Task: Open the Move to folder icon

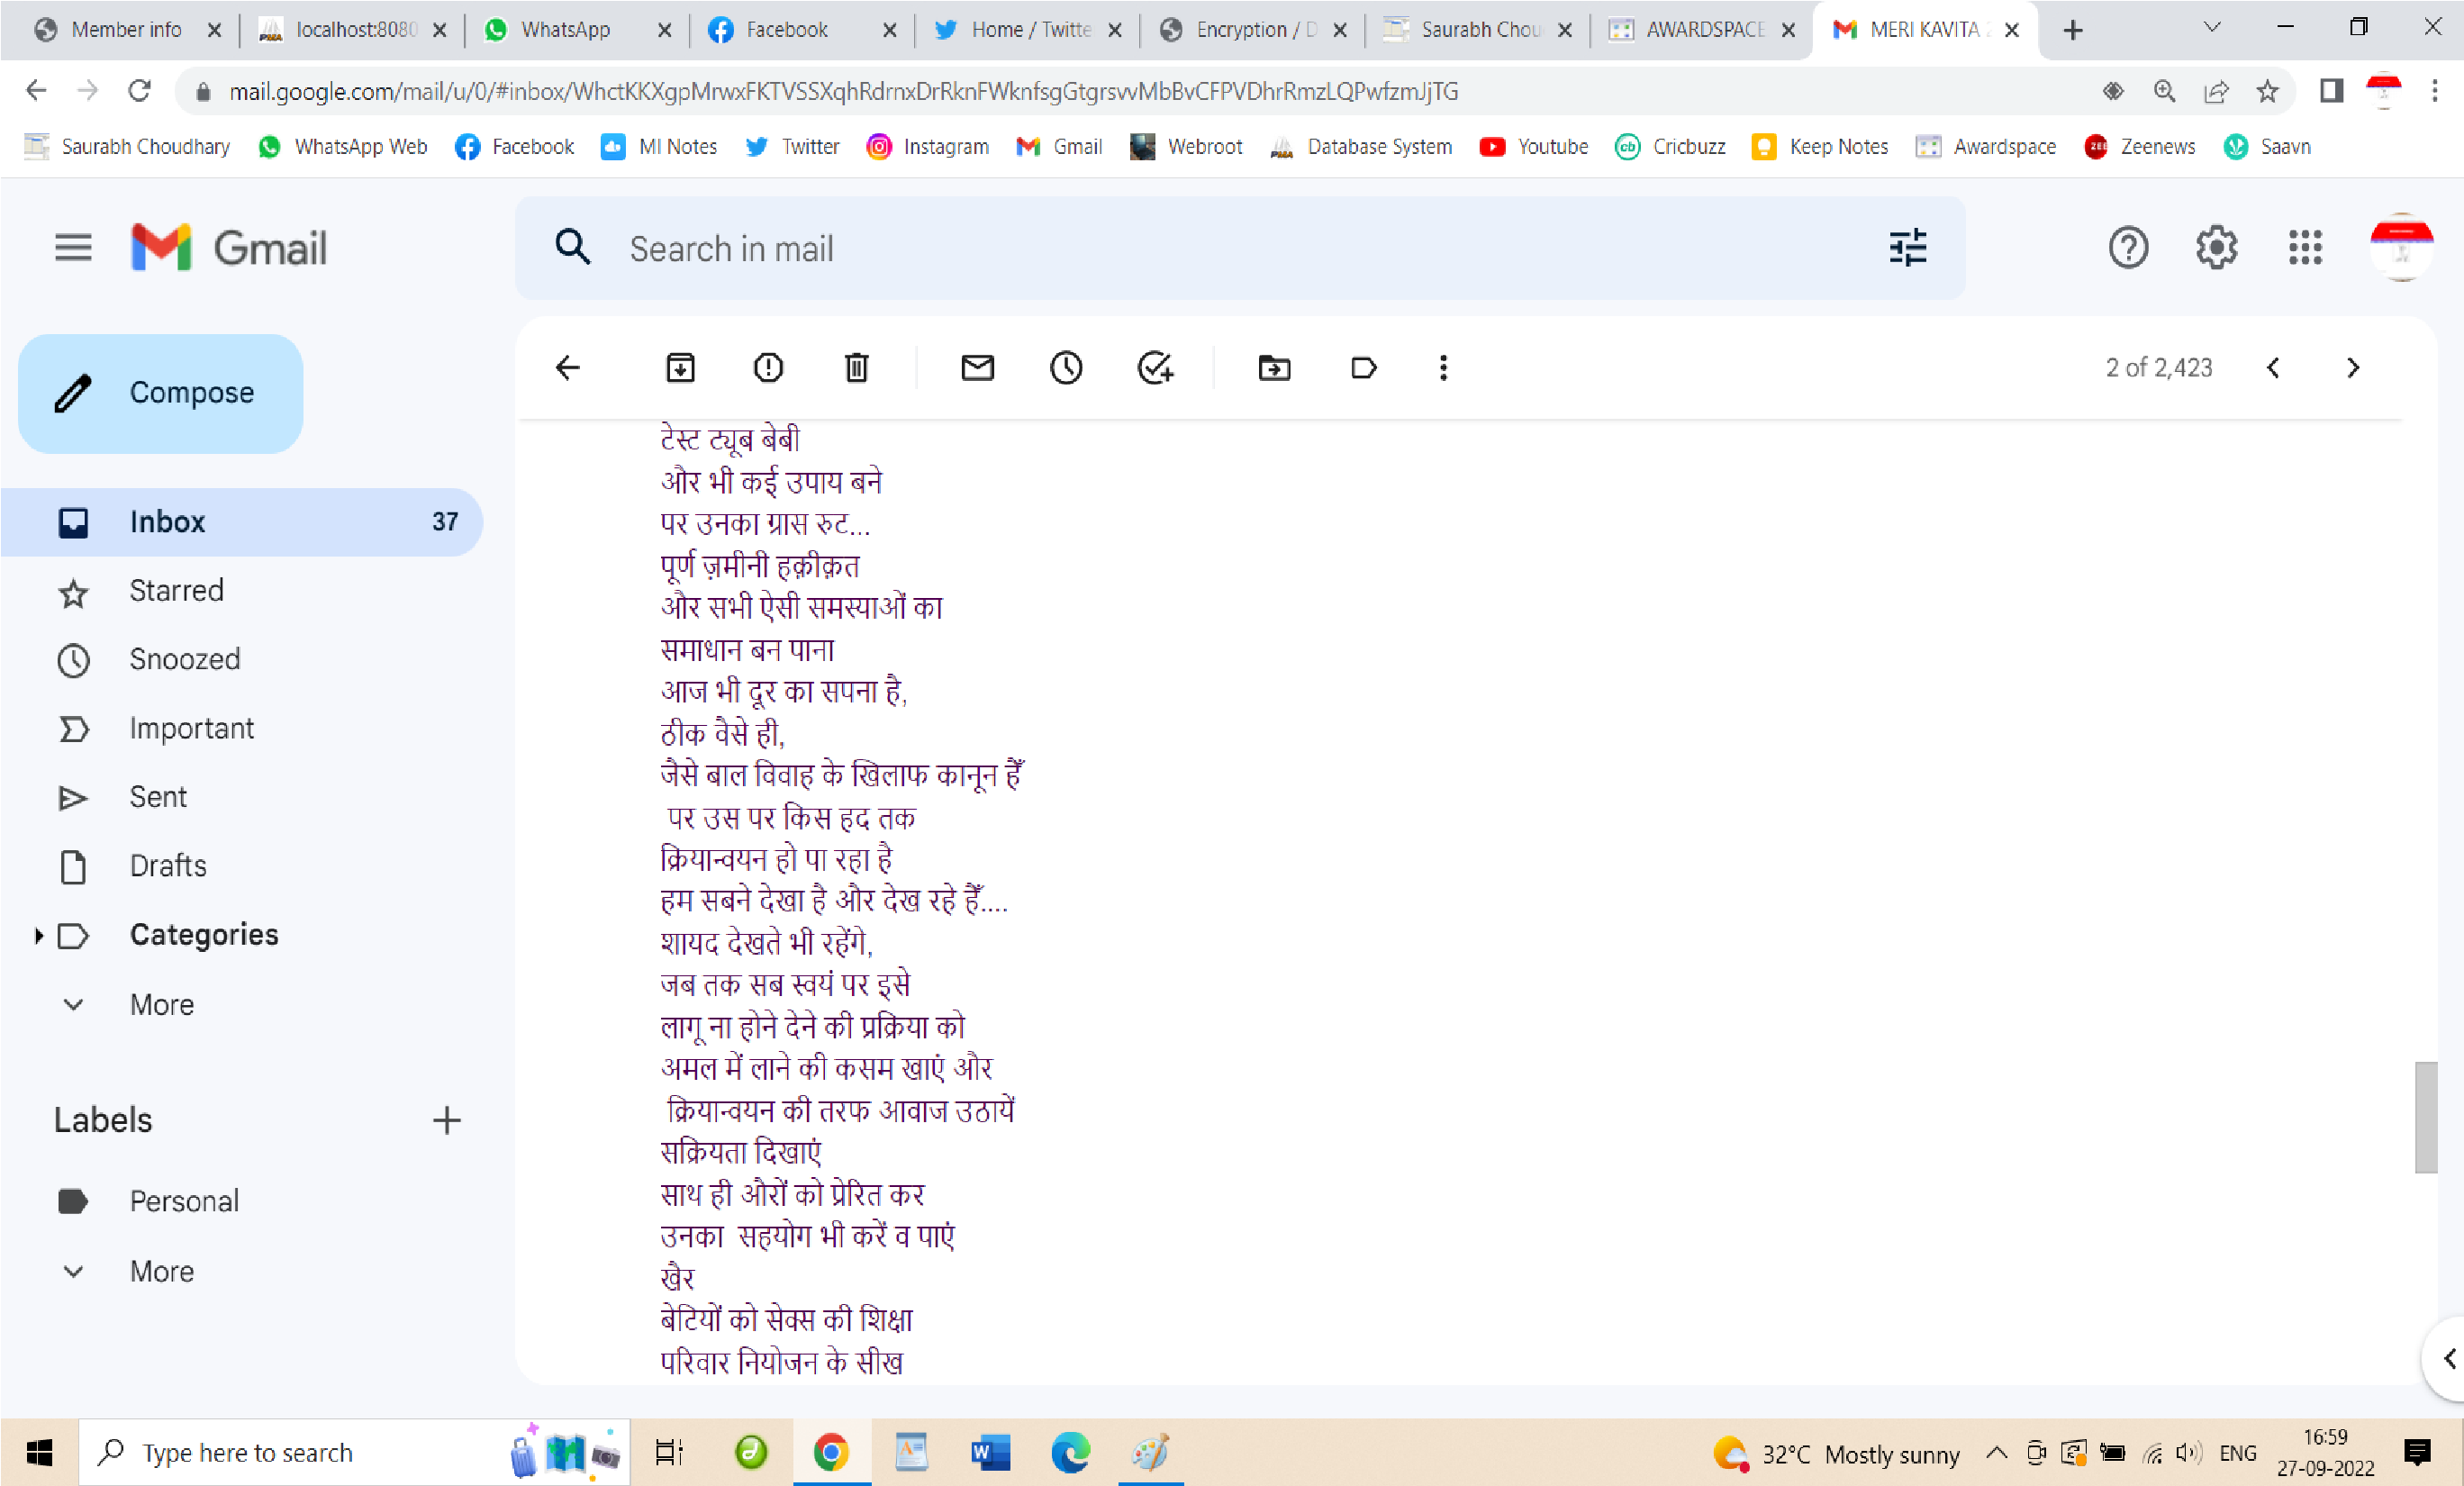Action: pos(1274,367)
